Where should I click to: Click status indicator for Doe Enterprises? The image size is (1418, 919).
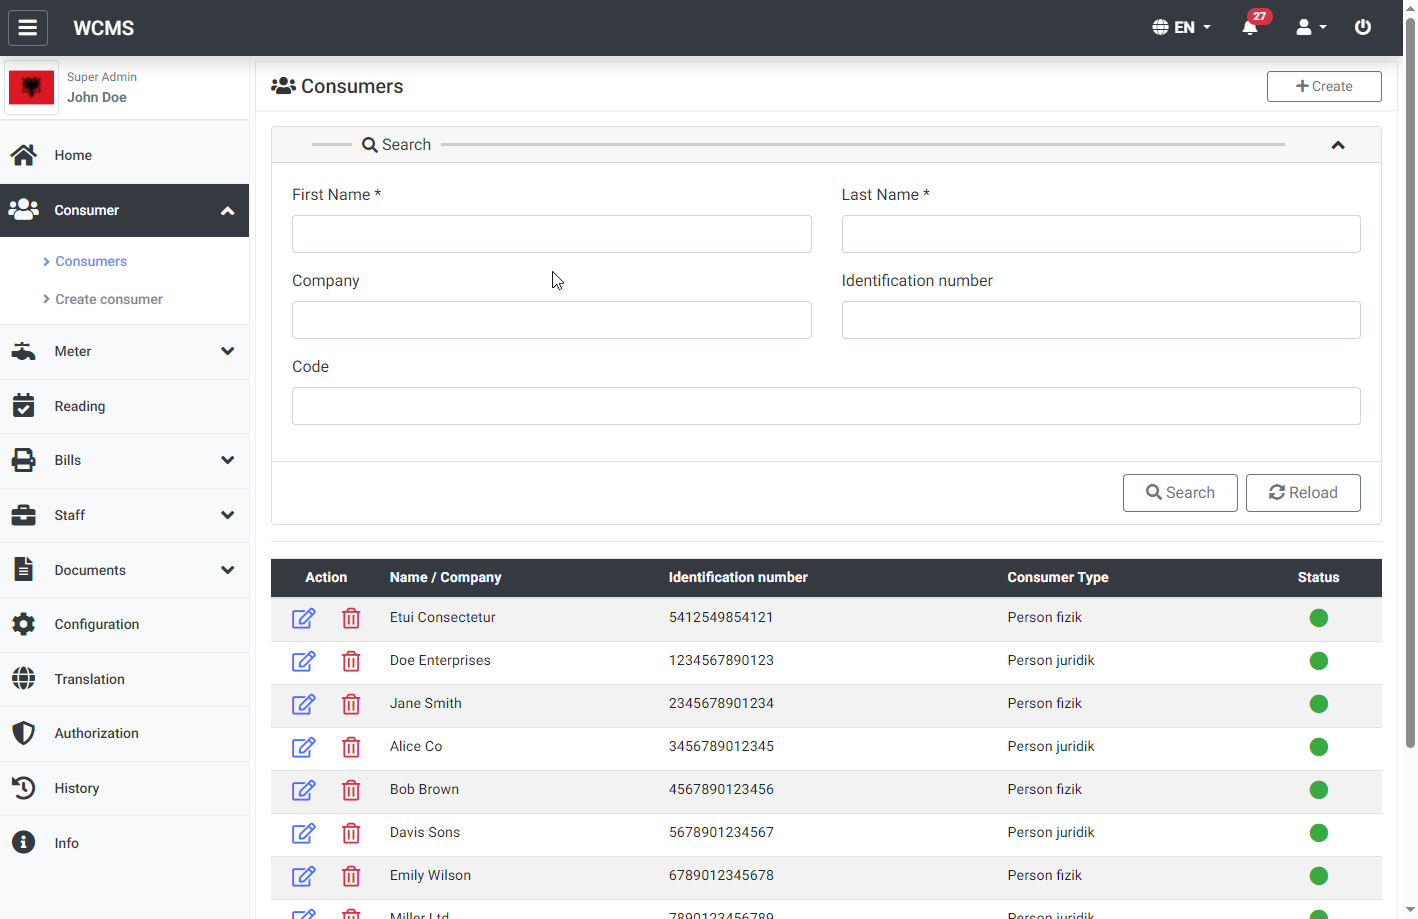pyautogui.click(x=1319, y=661)
